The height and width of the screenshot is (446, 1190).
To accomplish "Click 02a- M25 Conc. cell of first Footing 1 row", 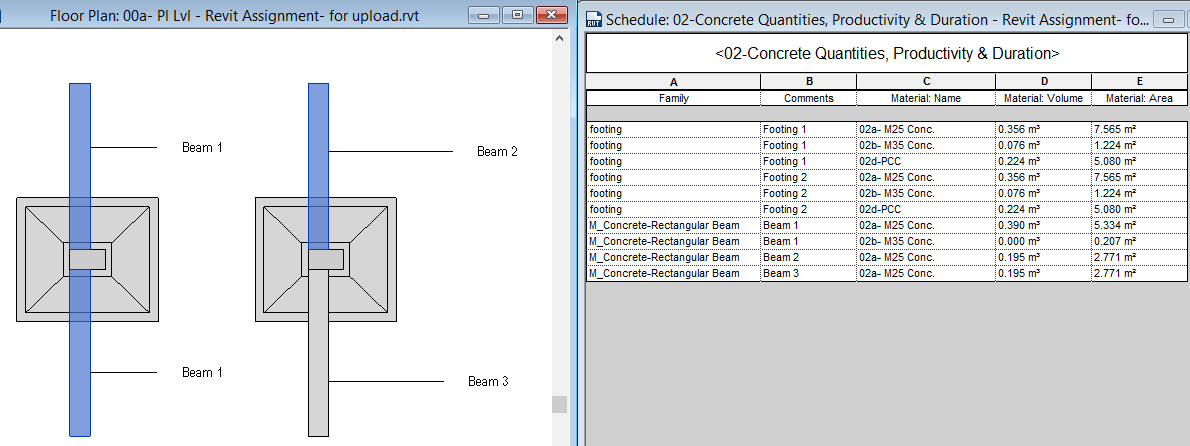I will pos(926,130).
